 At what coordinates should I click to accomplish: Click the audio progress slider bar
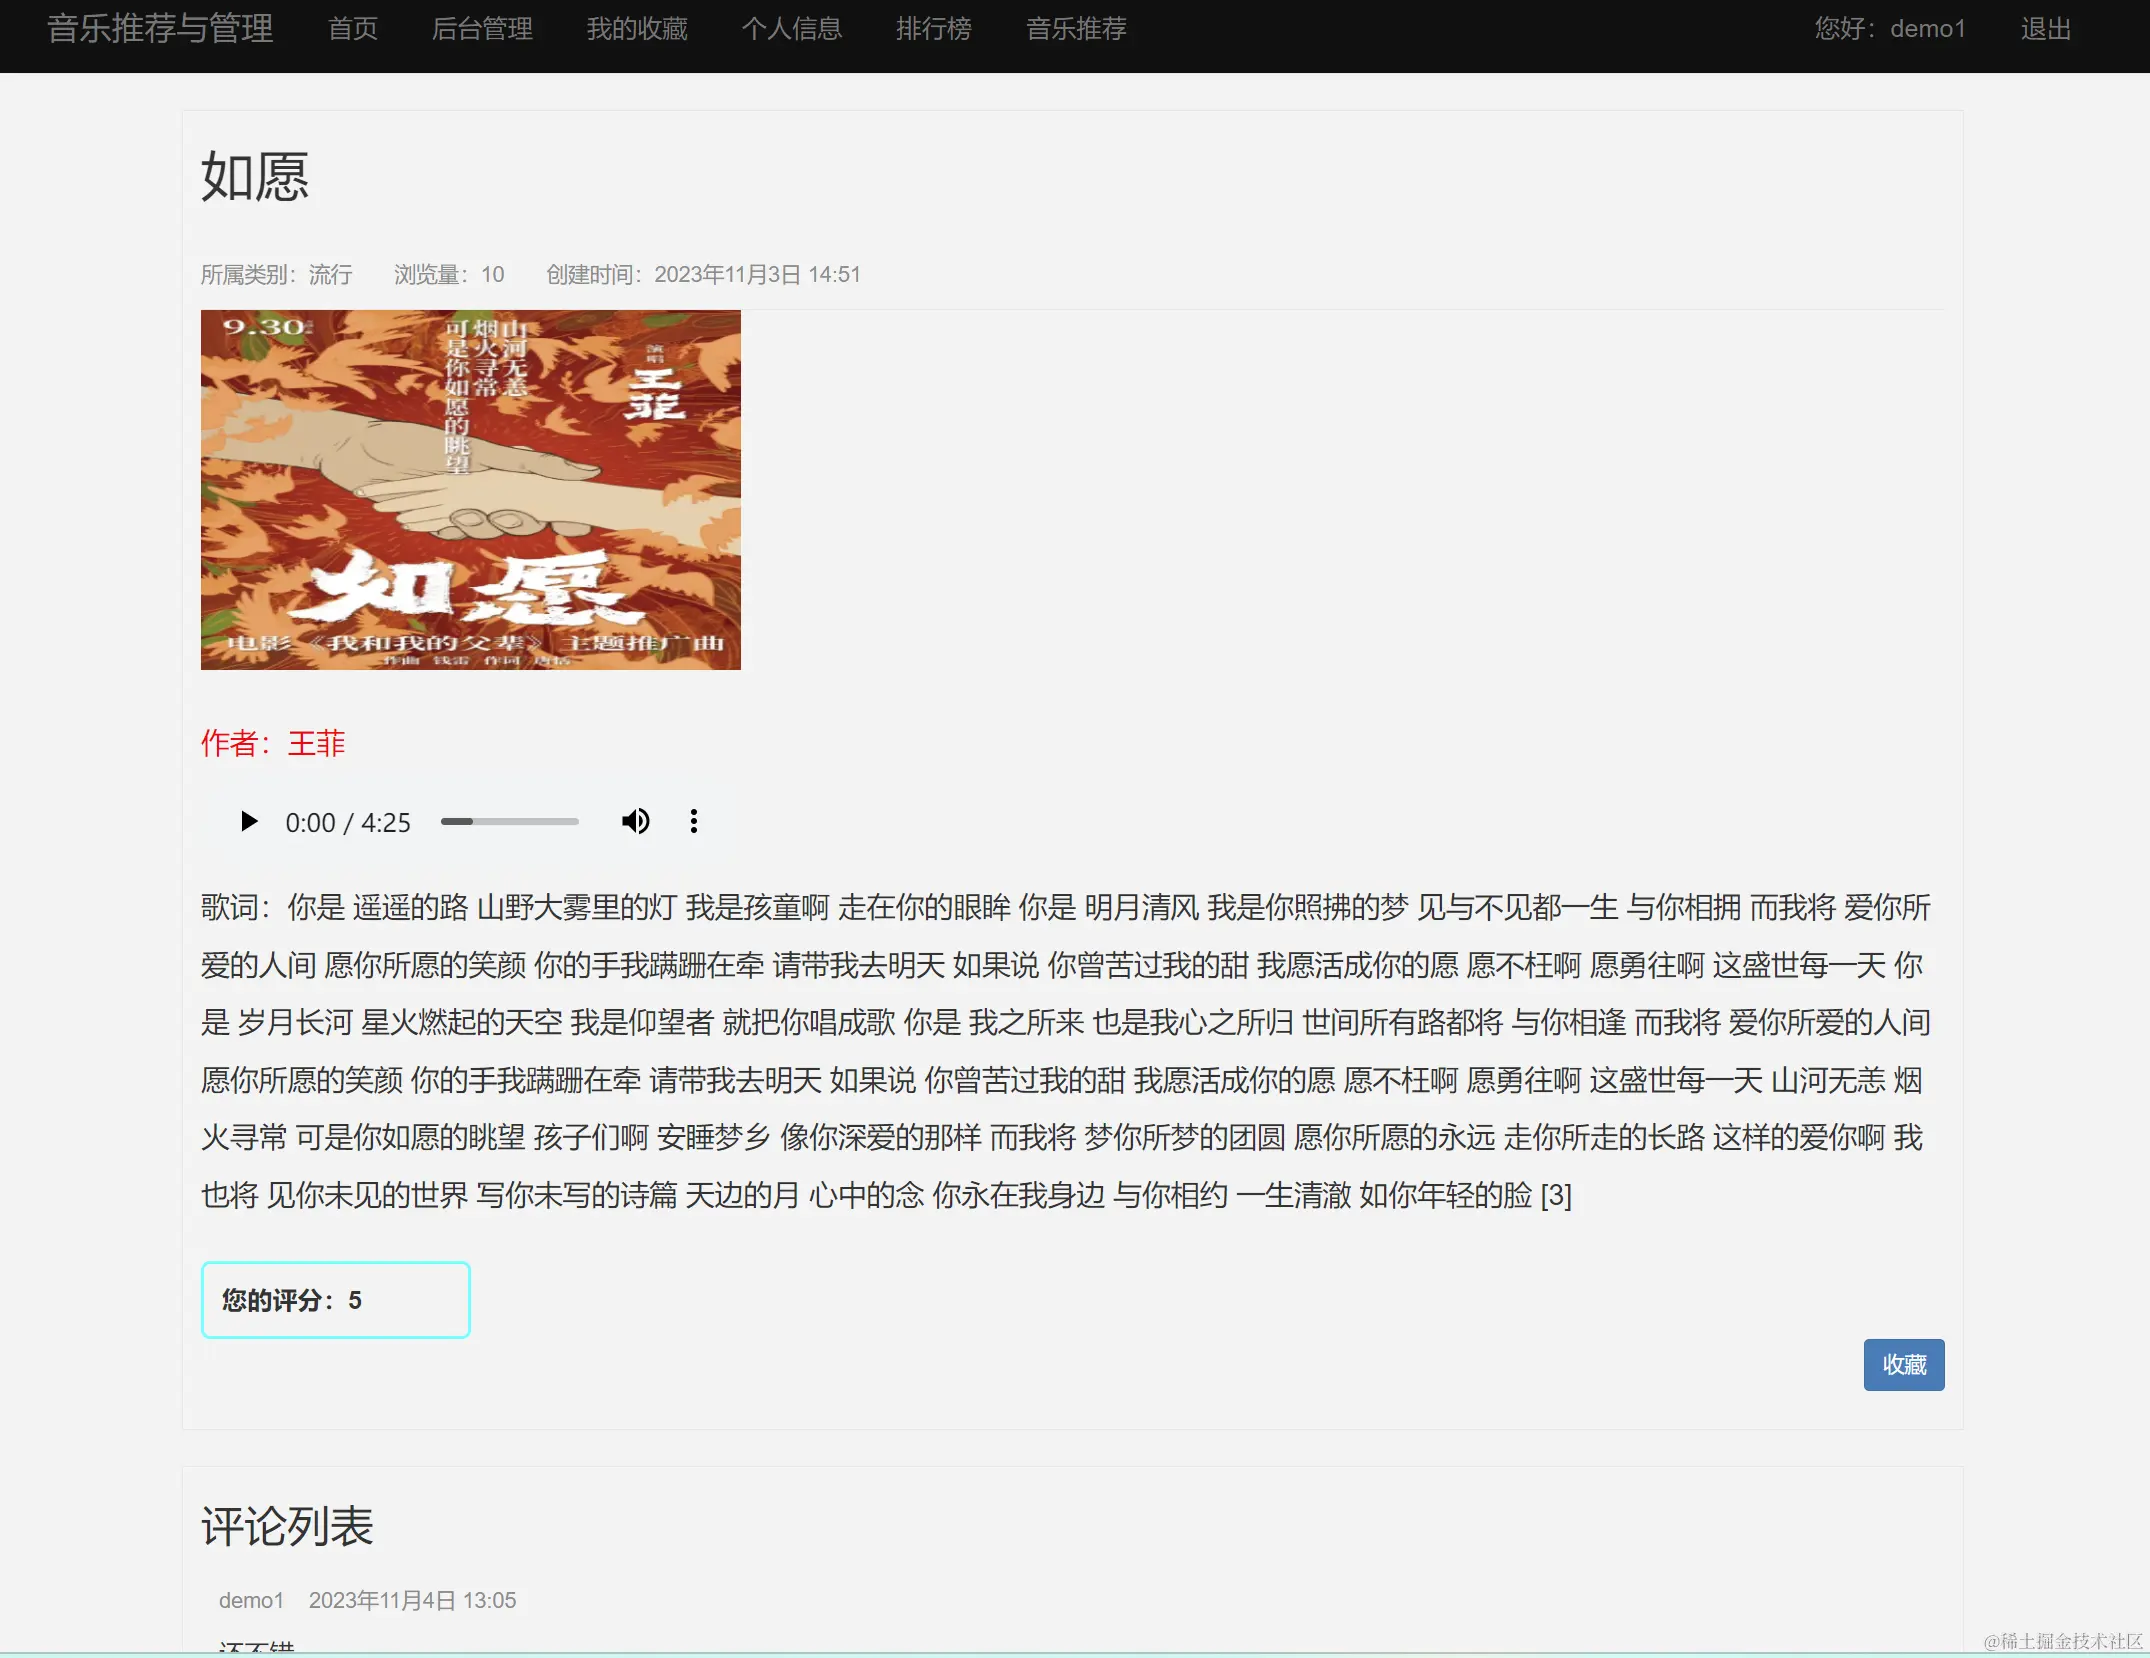pyautogui.click(x=509, y=822)
